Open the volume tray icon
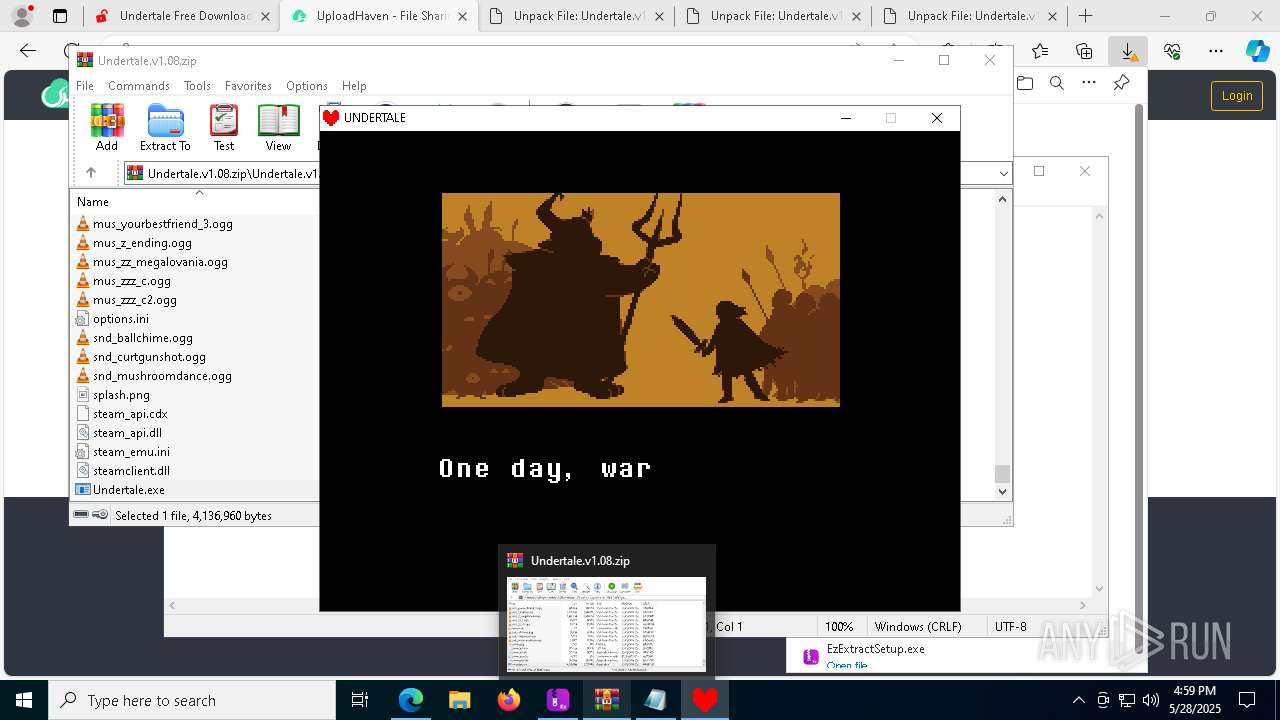This screenshot has width=1280, height=720. pos(1151,700)
